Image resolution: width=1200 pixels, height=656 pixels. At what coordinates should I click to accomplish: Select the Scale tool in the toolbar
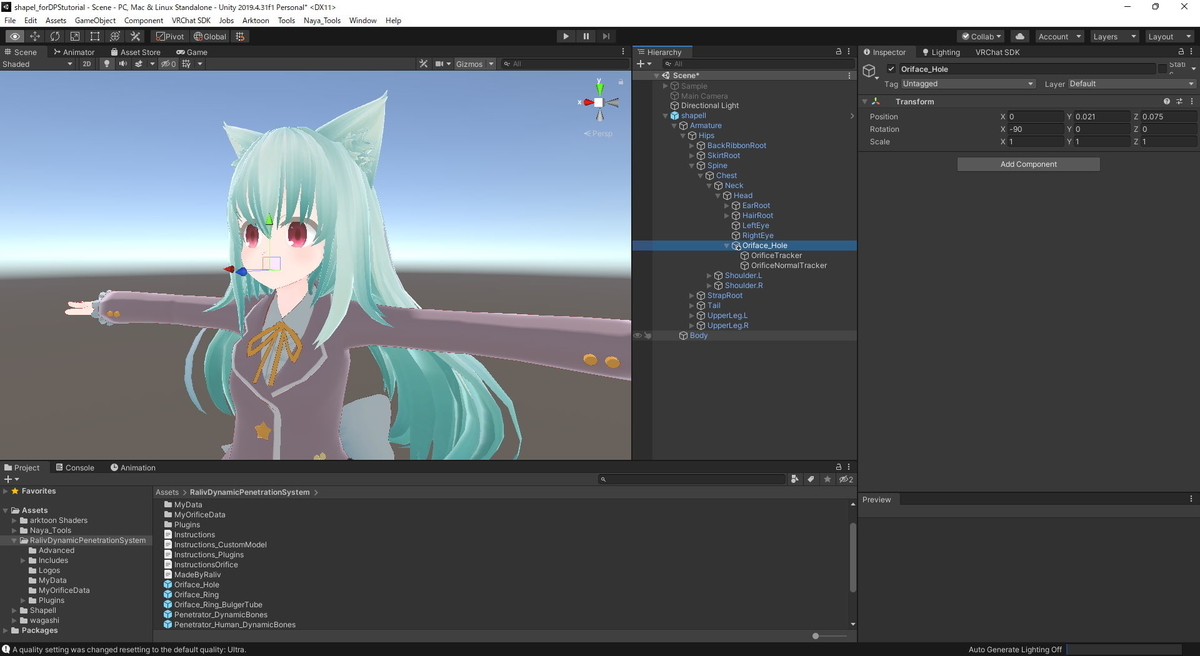tap(74, 36)
